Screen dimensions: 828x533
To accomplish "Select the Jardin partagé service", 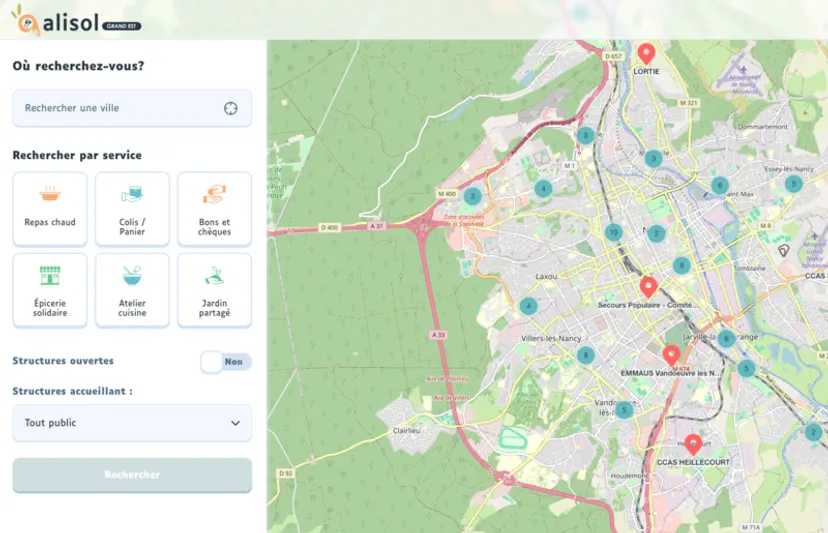I will point(214,290).
